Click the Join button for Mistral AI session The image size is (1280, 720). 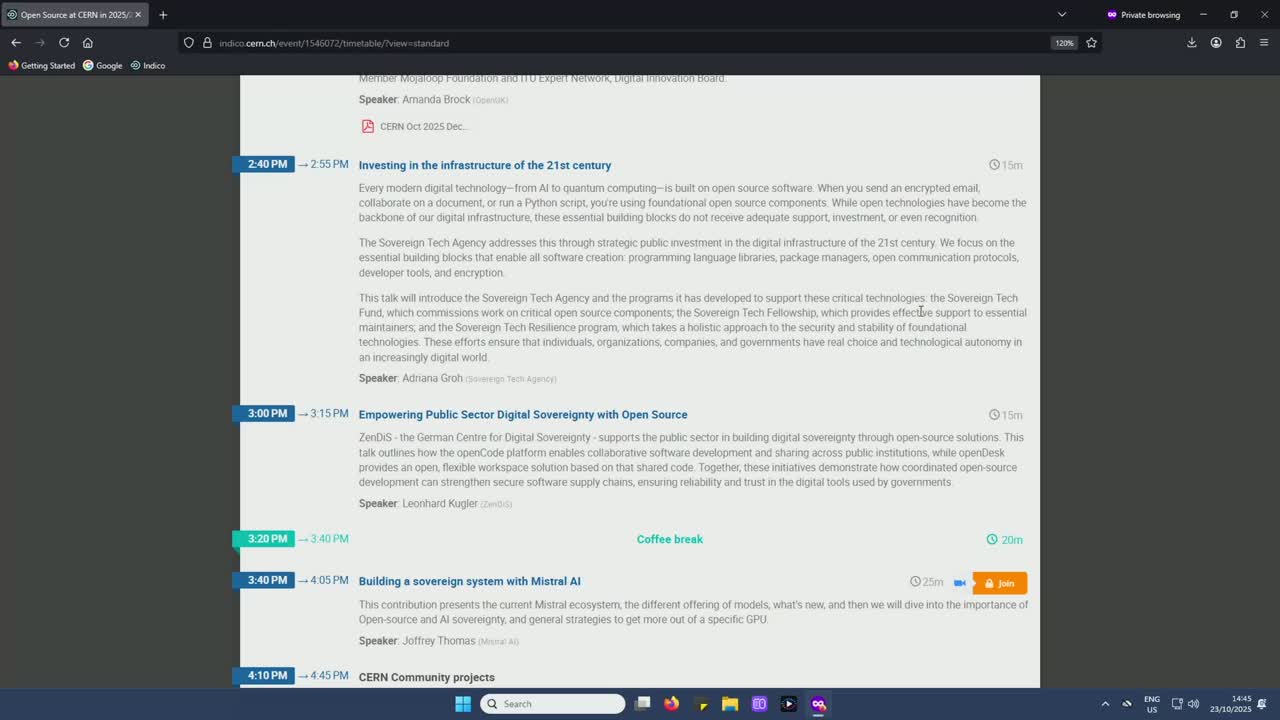coord(999,583)
